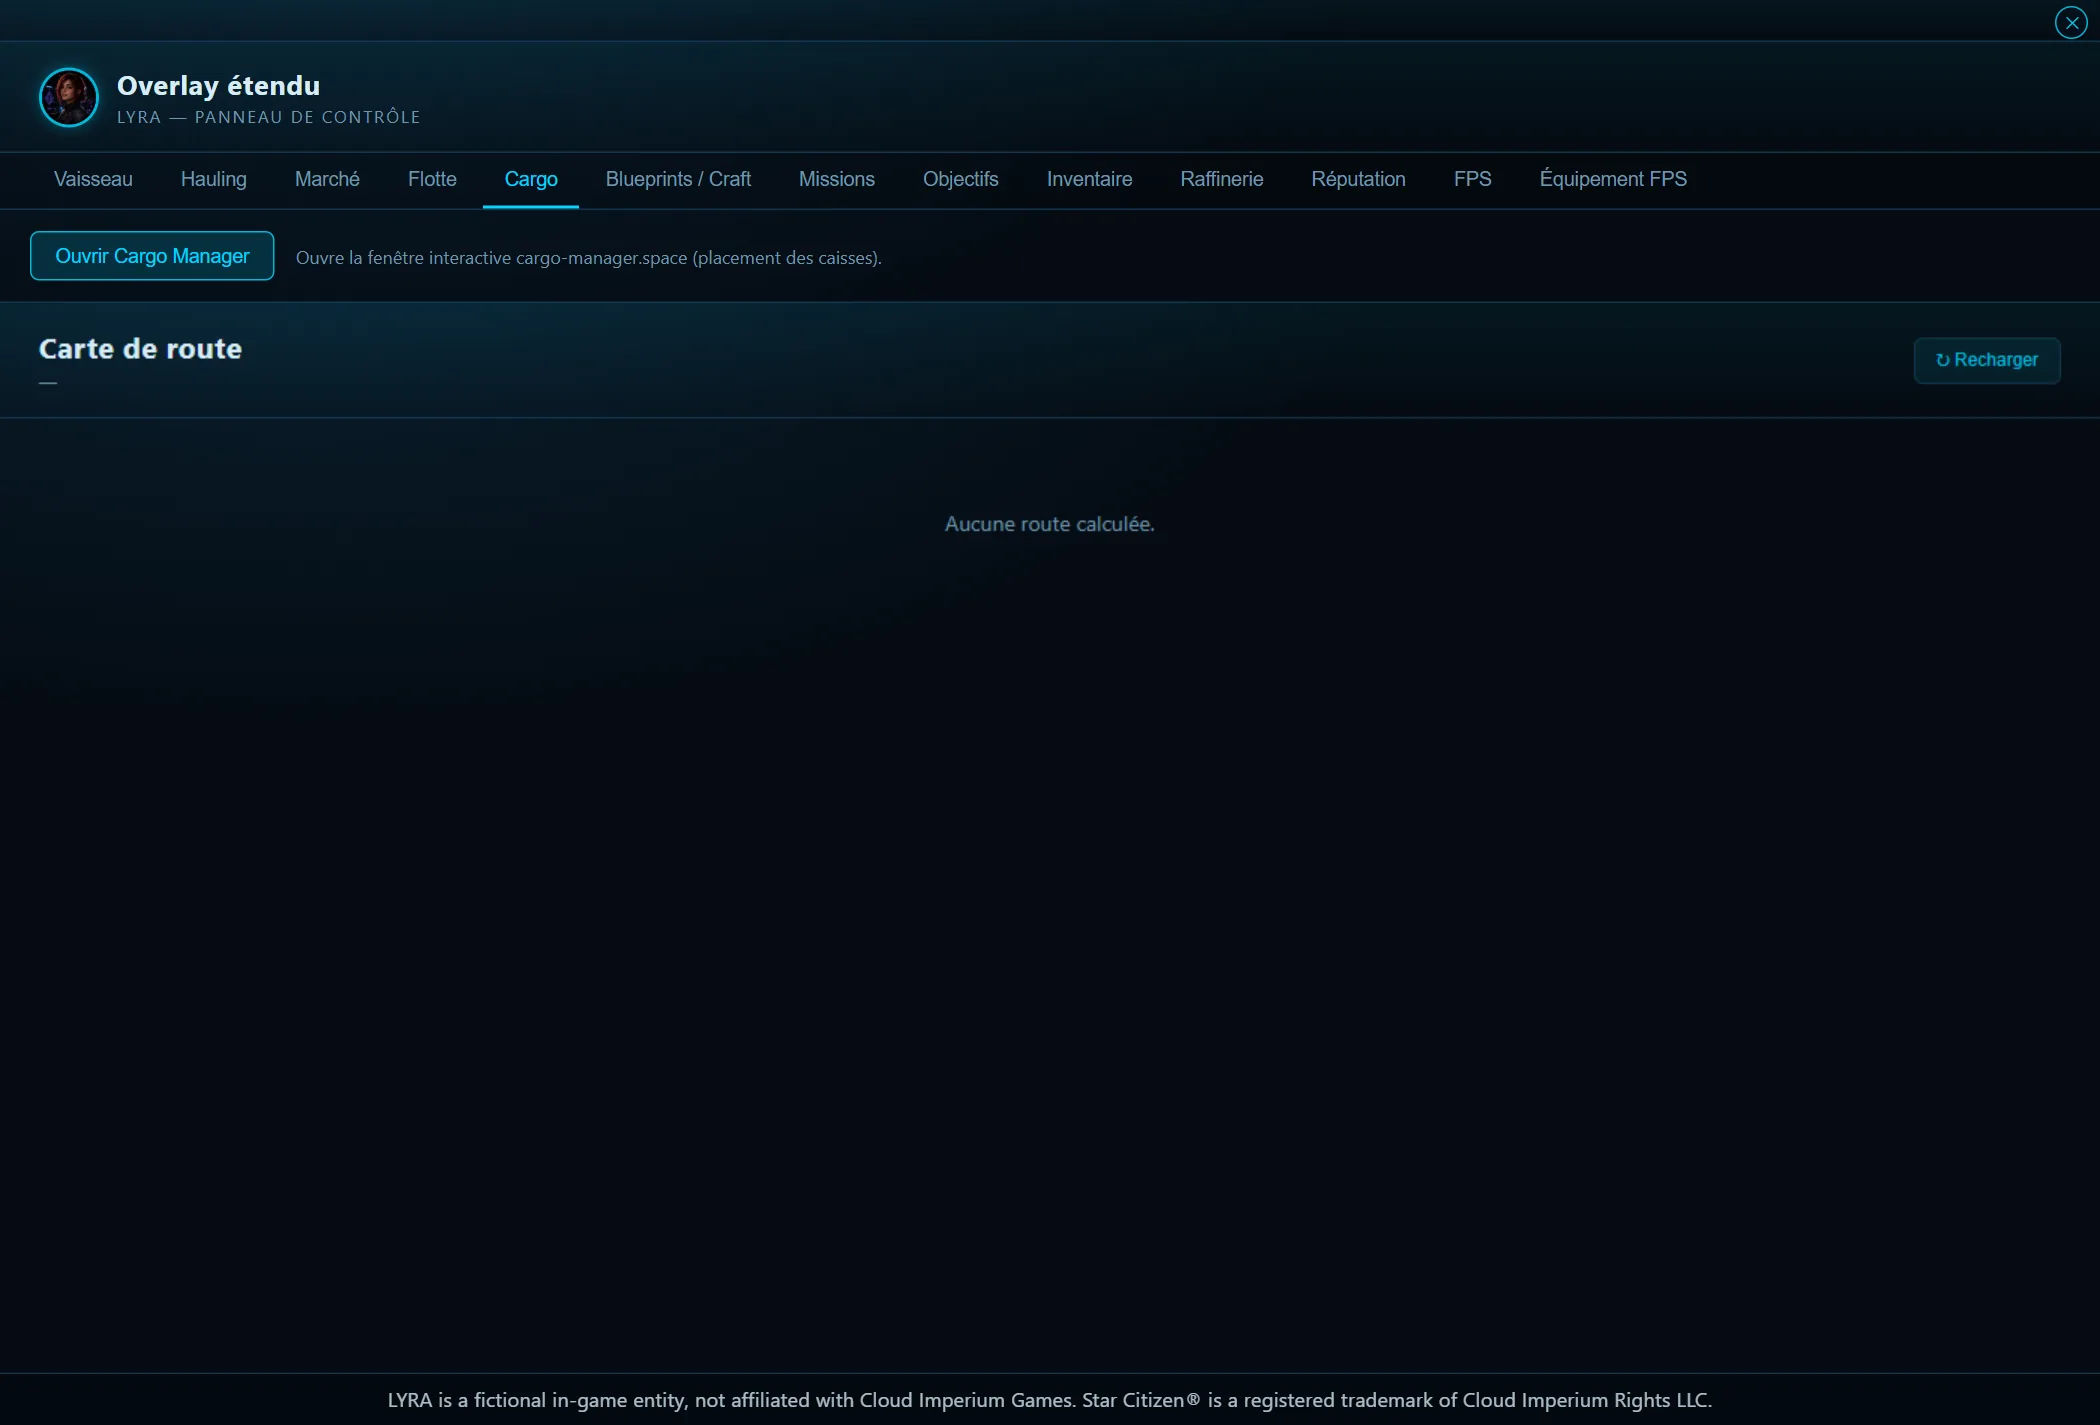Open the Objectifs tab
2100x1425 pixels.
coord(961,179)
